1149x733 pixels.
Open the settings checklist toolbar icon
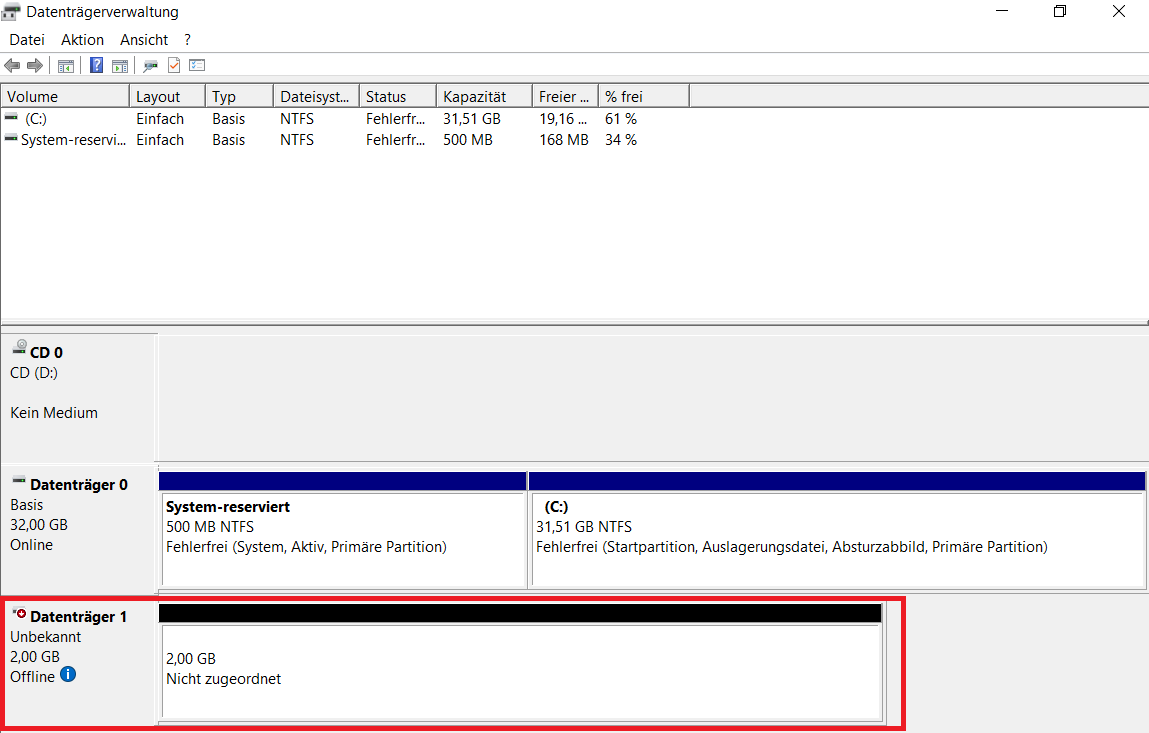197,66
